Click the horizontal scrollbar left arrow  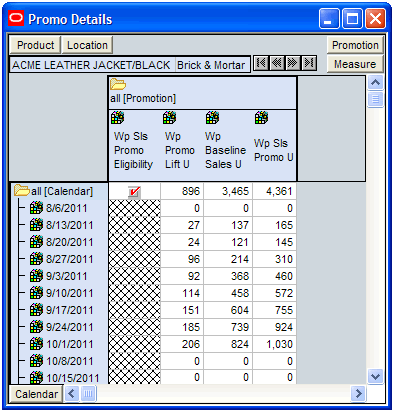[71, 394]
